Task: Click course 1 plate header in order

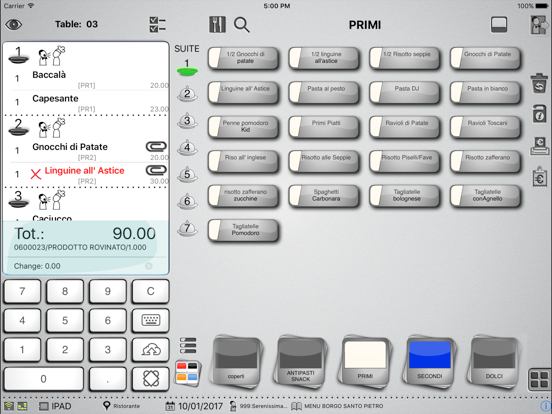Action: point(18,56)
